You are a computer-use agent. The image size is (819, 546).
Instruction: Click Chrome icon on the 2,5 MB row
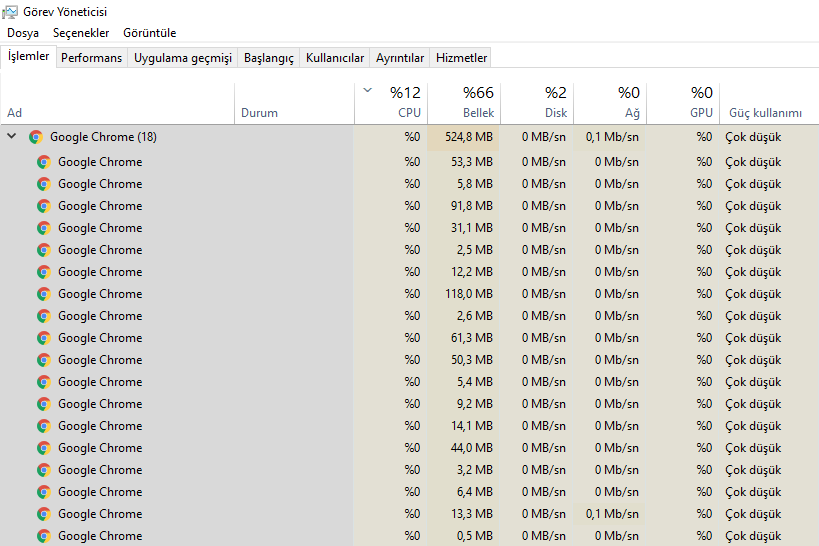(x=44, y=250)
